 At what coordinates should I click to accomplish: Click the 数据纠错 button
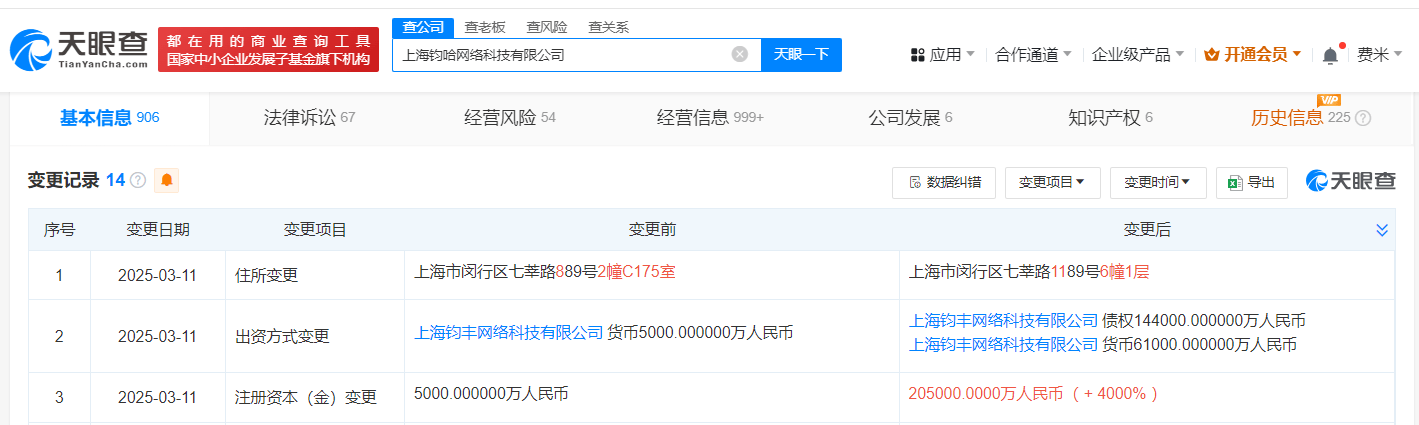point(944,182)
